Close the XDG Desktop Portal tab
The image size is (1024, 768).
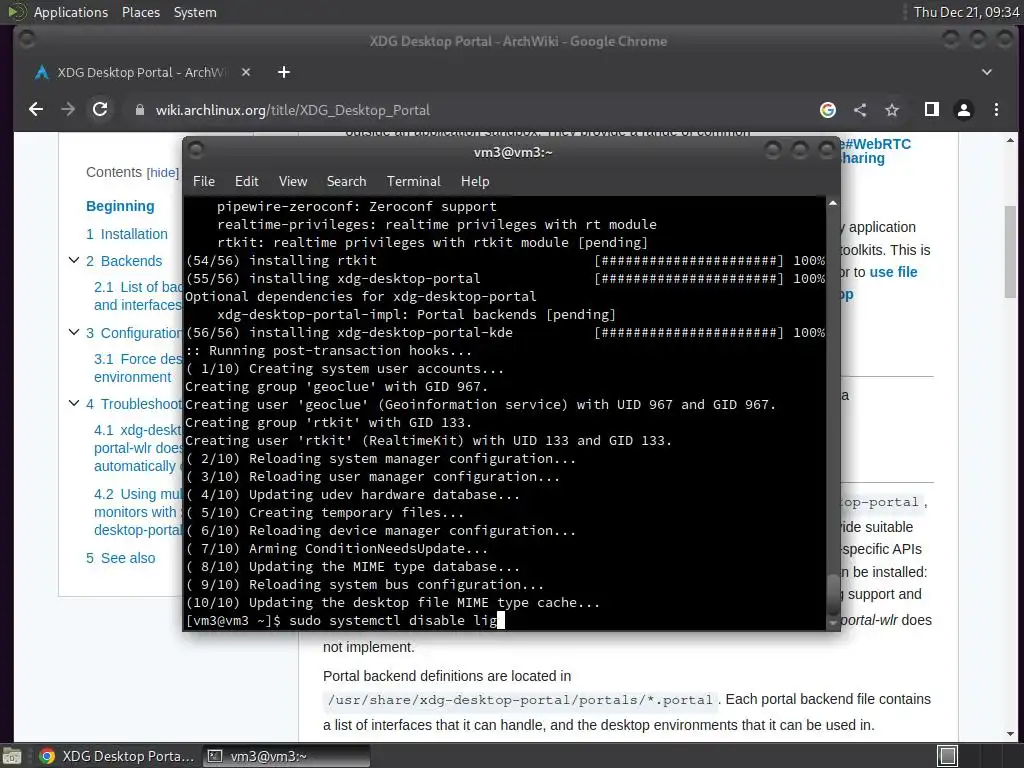(x=246, y=72)
